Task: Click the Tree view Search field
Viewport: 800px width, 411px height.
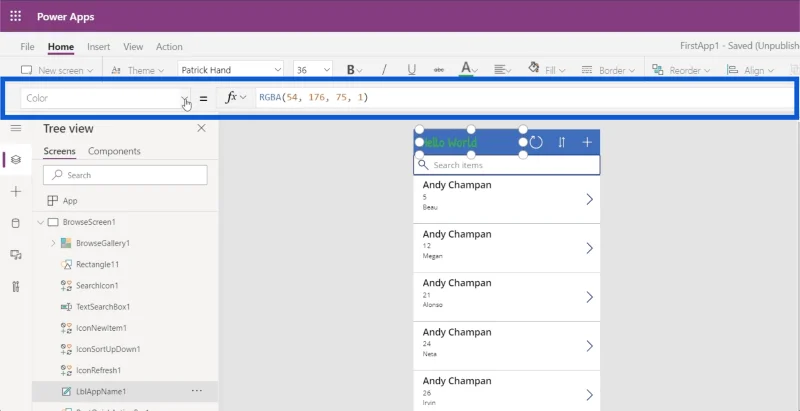Action: [x=126, y=175]
